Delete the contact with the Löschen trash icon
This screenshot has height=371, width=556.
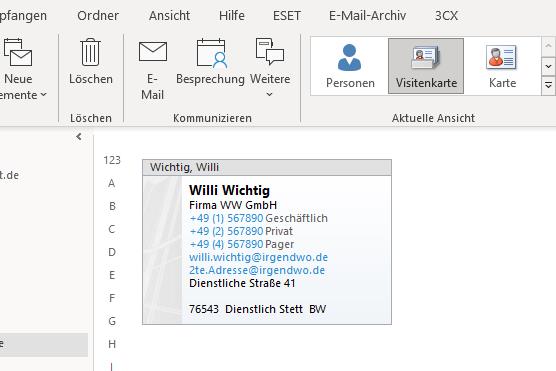pos(91,52)
